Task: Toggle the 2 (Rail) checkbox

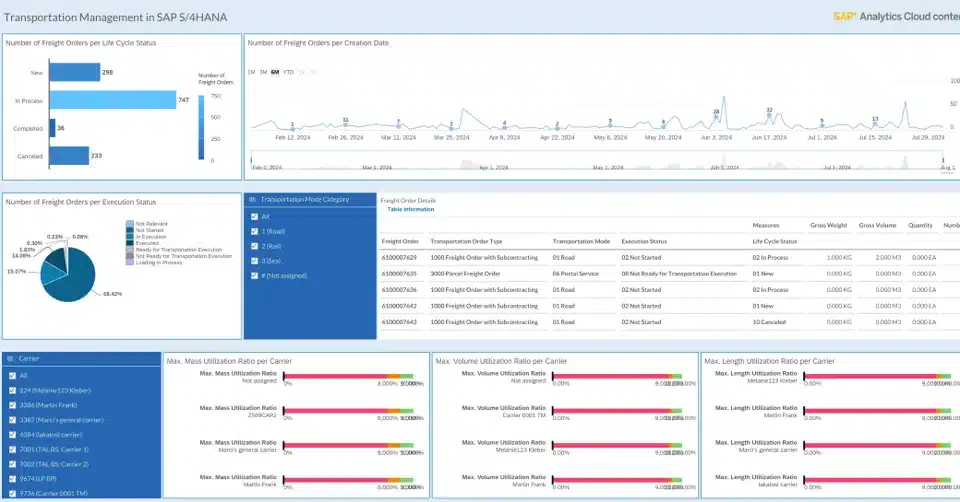Action: click(x=254, y=246)
